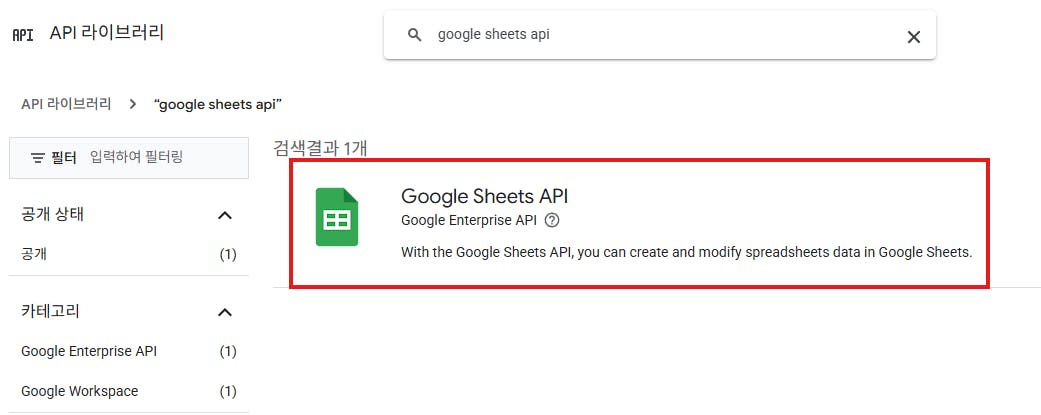Select the 공개 filter option
The height and width of the screenshot is (415, 1041).
pyautogui.click(x=34, y=254)
